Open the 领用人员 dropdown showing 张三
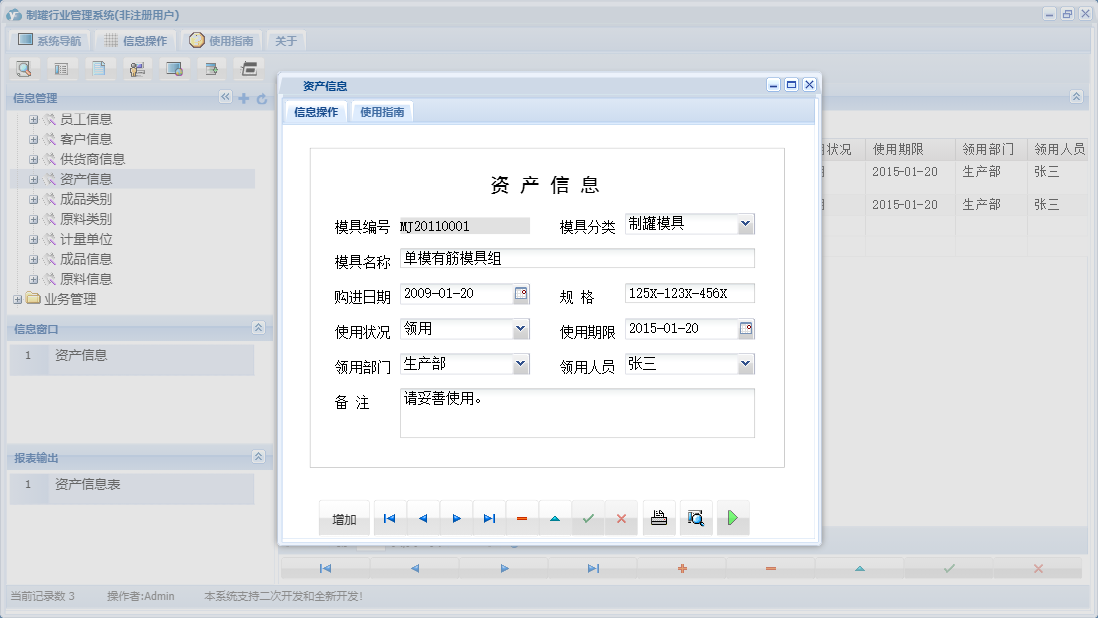This screenshot has height=618, width=1098. [x=747, y=363]
